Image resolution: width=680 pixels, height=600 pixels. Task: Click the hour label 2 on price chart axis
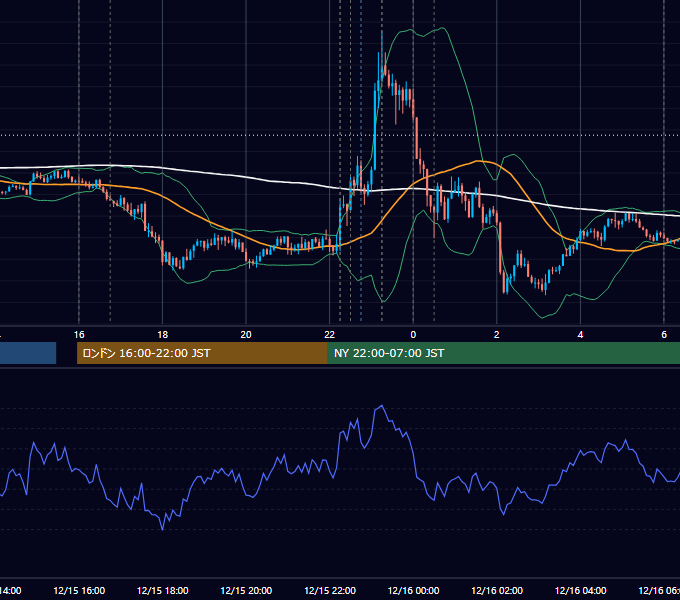point(497,335)
